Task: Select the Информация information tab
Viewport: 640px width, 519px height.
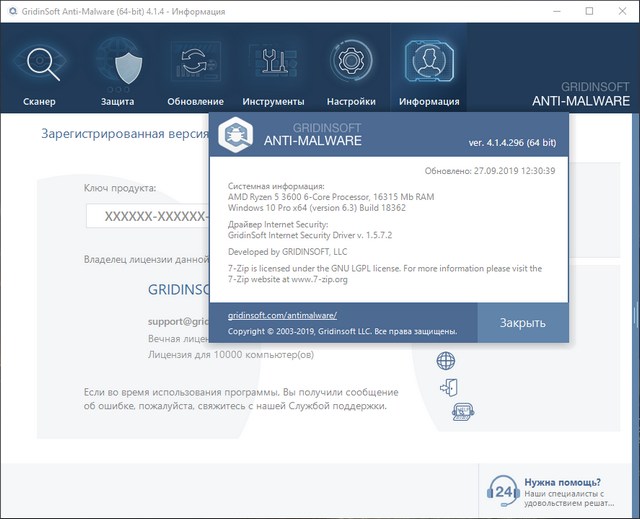Action: pos(429,71)
